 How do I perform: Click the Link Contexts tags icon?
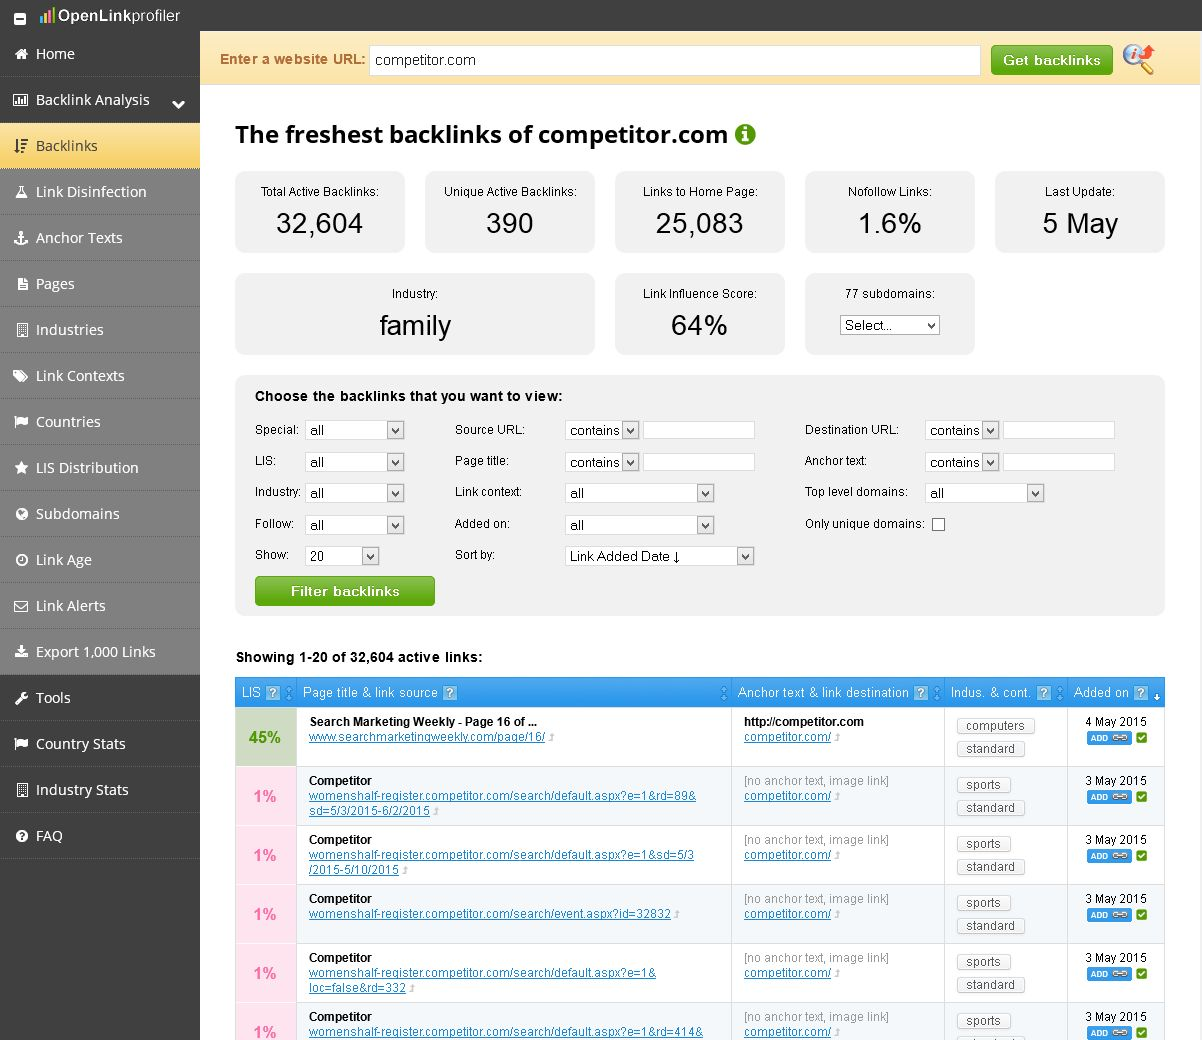point(20,376)
